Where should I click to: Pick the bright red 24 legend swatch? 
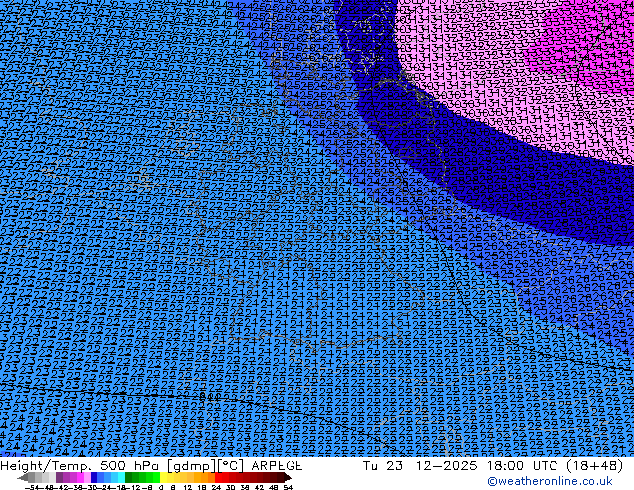point(218,477)
